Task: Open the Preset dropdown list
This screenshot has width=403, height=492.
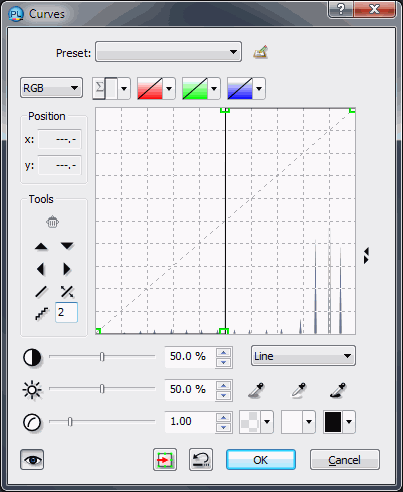Action: coord(168,52)
